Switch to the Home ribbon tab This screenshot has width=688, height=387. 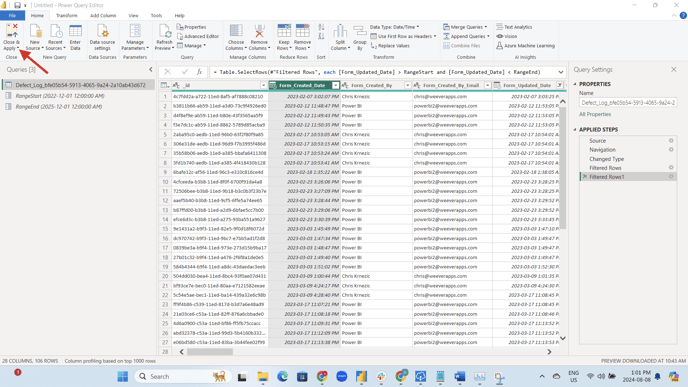tap(37, 15)
